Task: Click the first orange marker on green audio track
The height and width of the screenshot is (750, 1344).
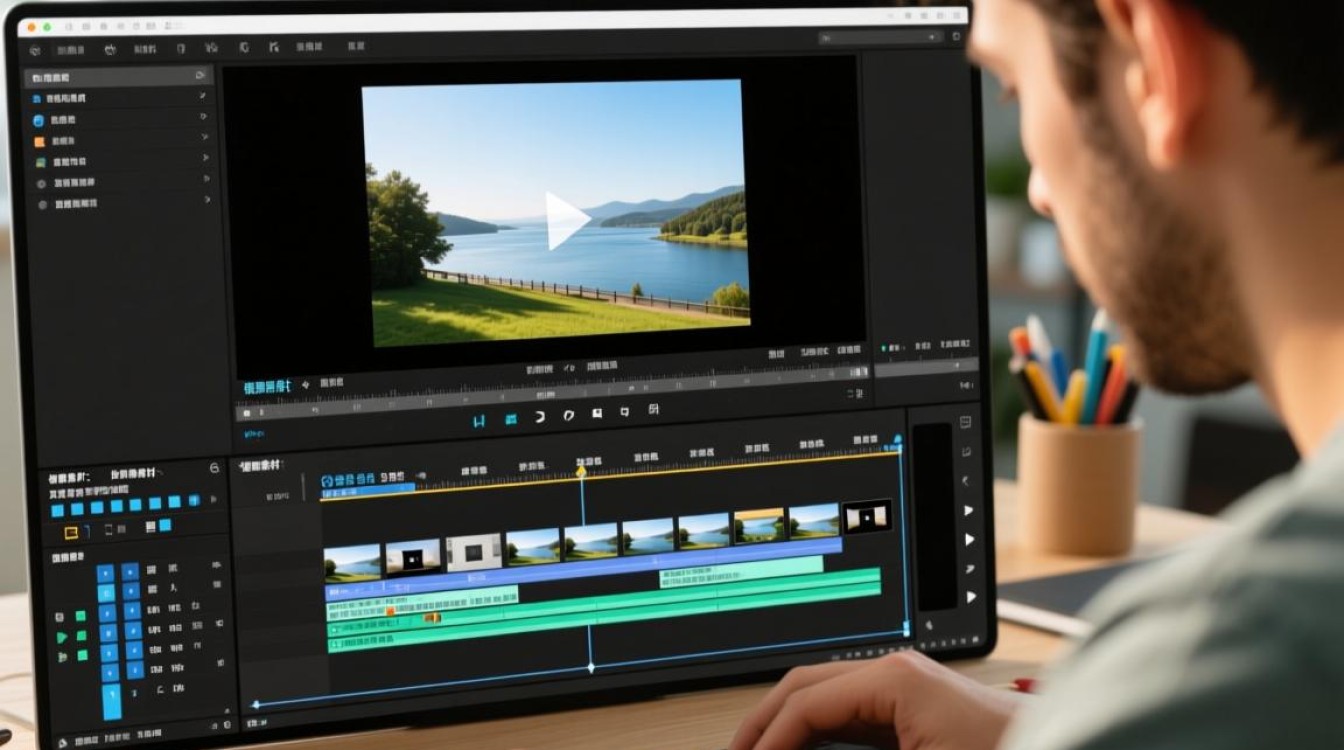Action: [390, 611]
